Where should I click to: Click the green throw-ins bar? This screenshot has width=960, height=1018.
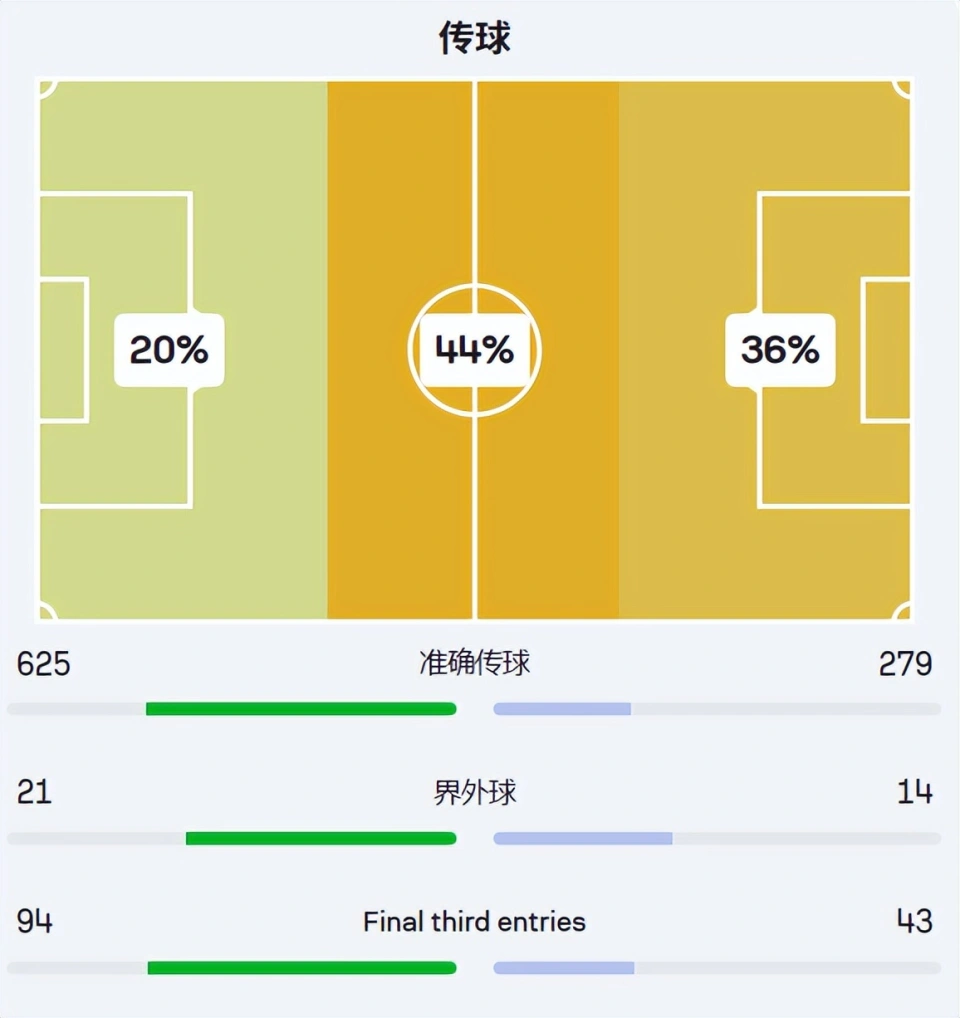(x=321, y=838)
